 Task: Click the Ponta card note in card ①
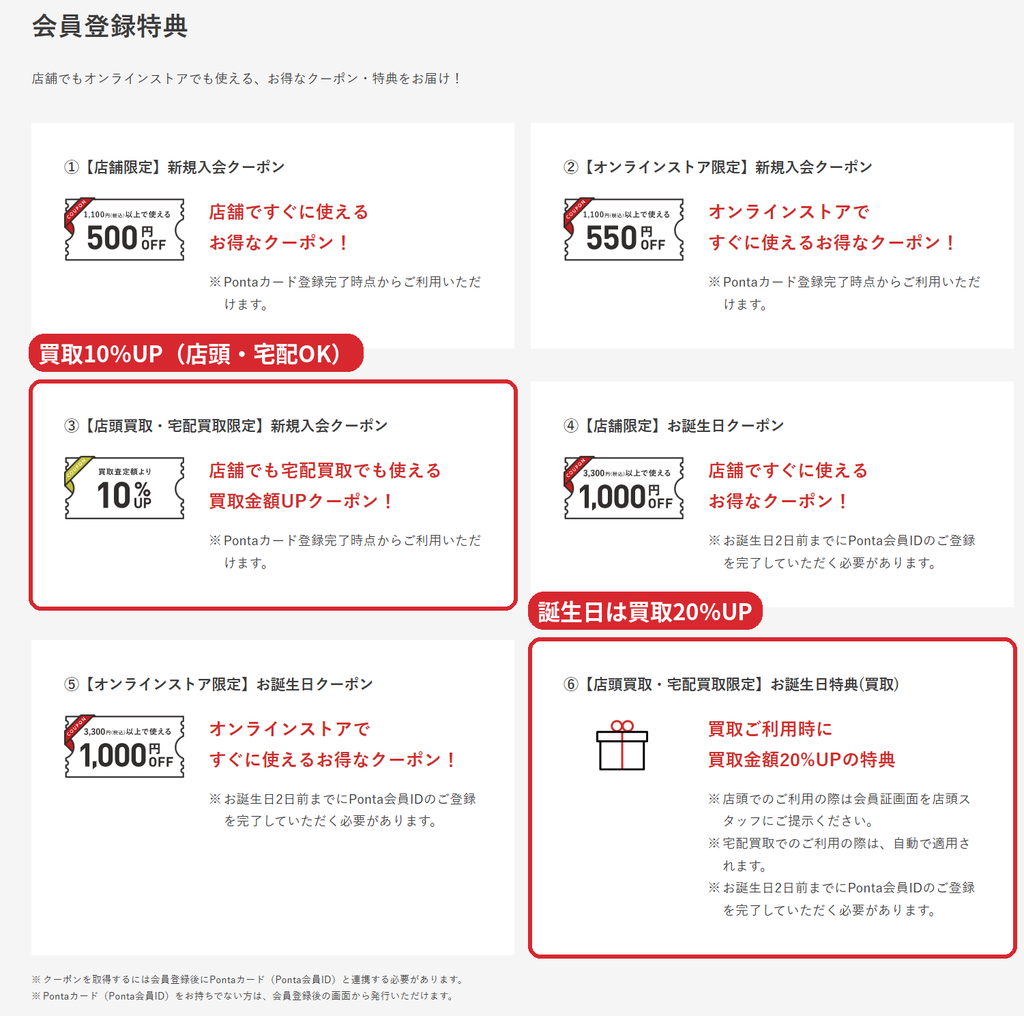click(x=345, y=293)
